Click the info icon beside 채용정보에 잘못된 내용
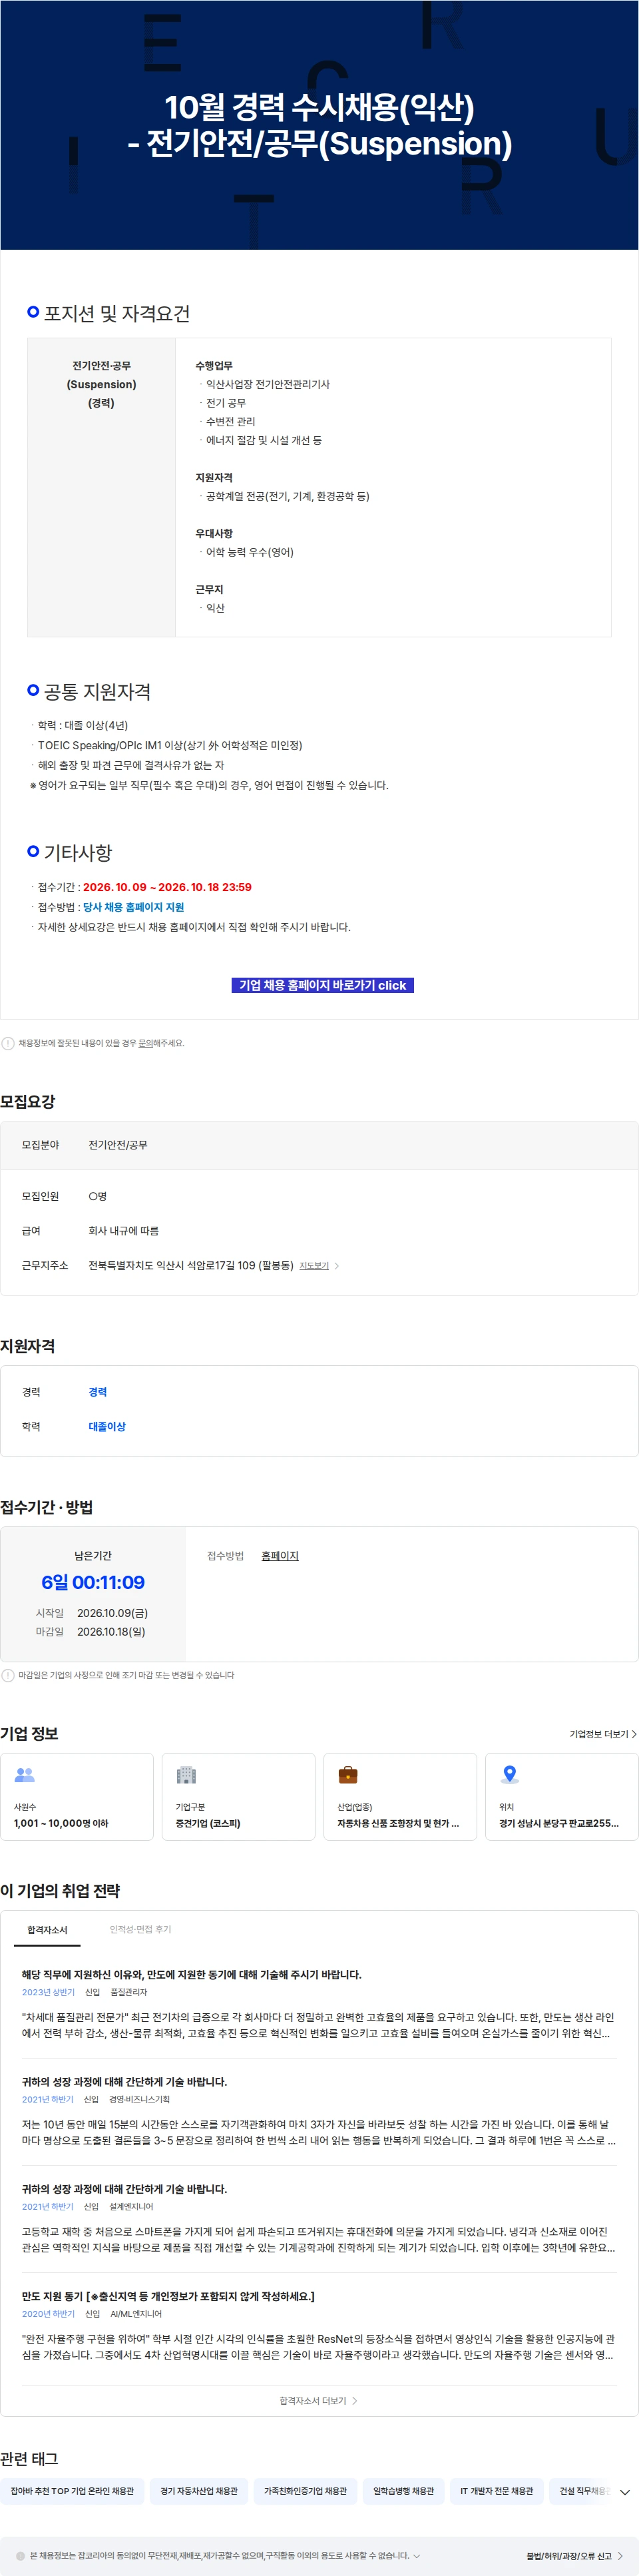The height and width of the screenshot is (2576, 639). point(8,1043)
